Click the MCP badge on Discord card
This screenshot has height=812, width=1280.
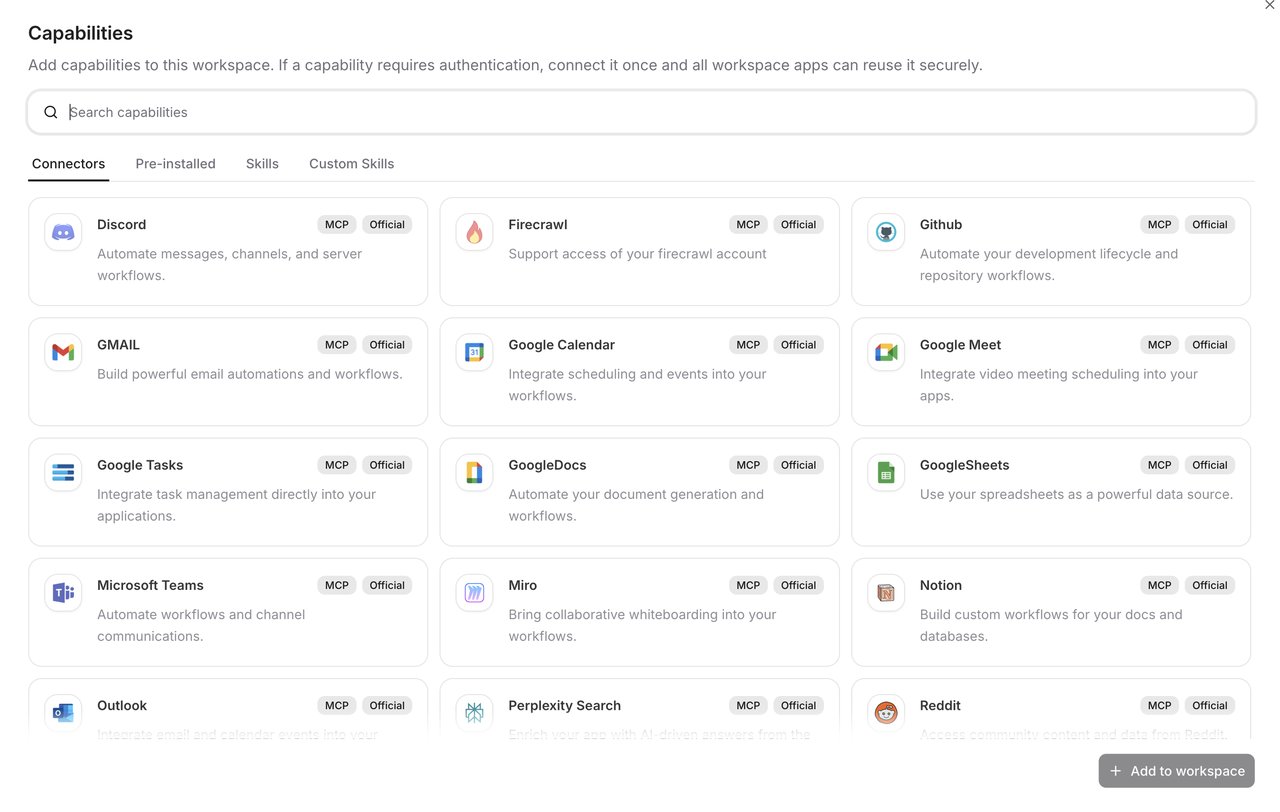[x=337, y=225]
